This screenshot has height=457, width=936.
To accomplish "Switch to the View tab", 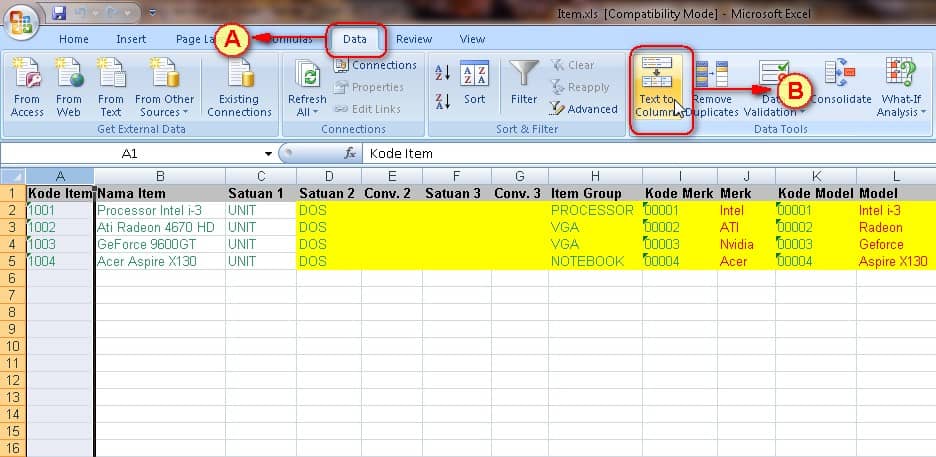I will pyautogui.click(x=472, y=39).
